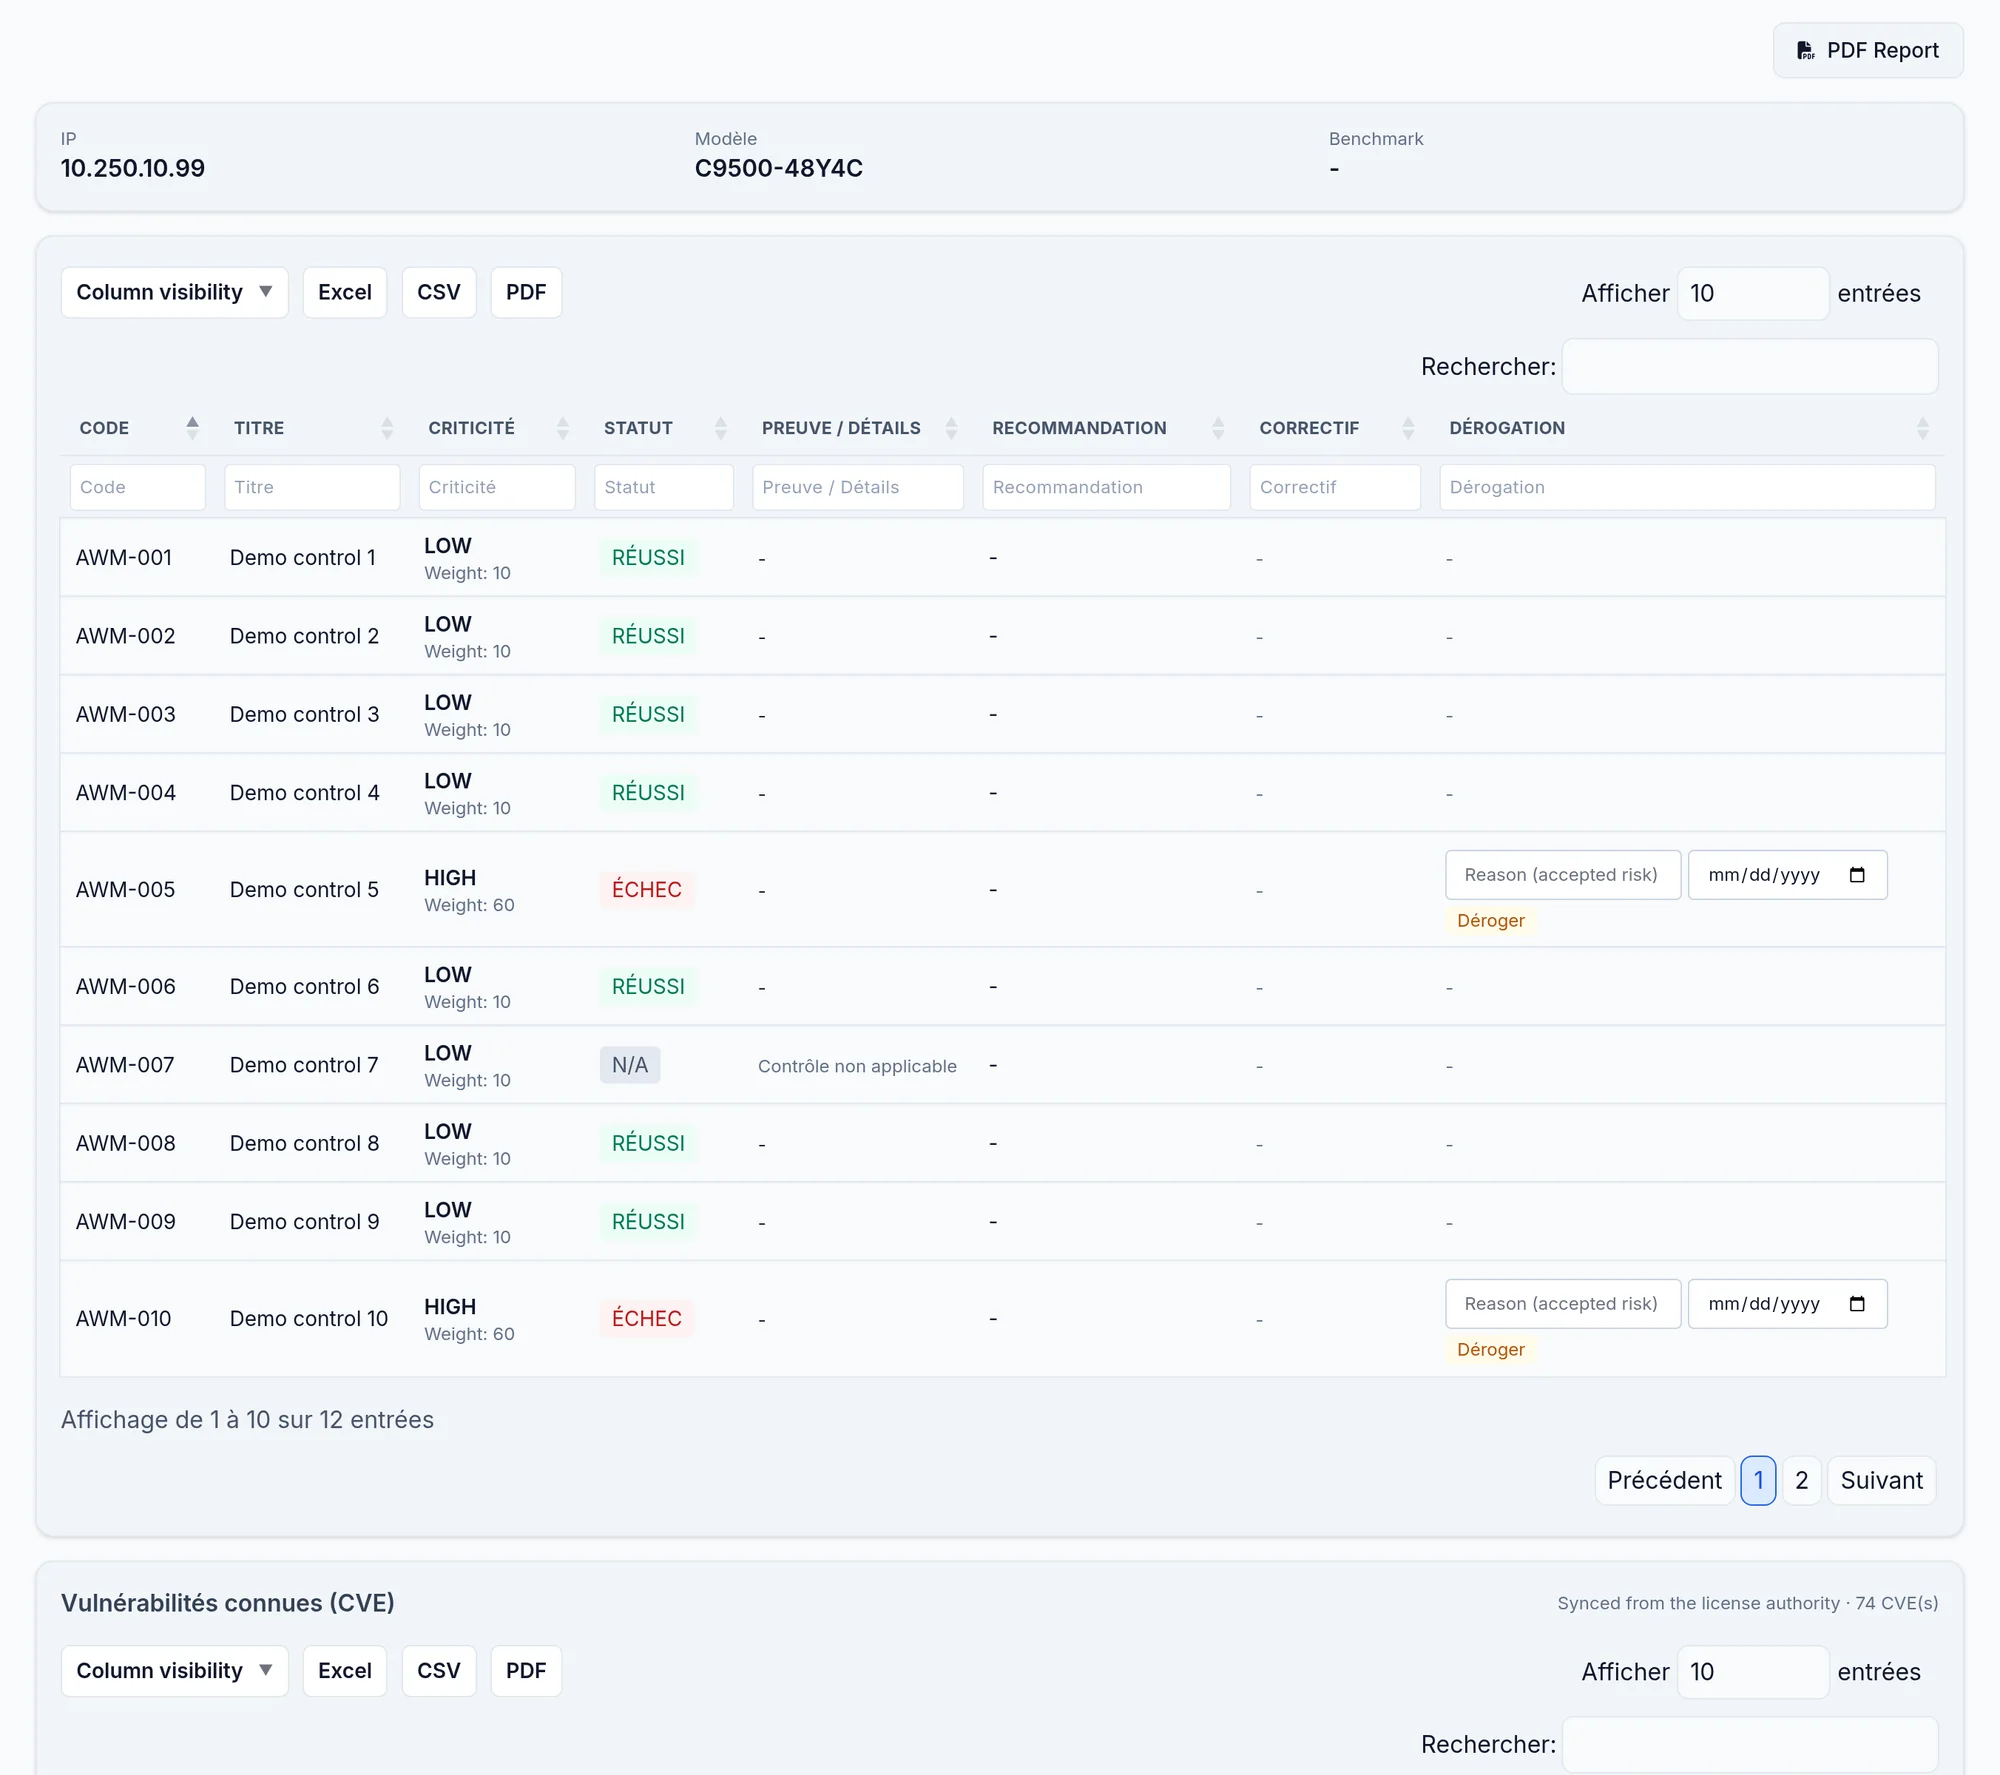
Task: Sort by the CRITICITÉ column
Action: point(496,428)
